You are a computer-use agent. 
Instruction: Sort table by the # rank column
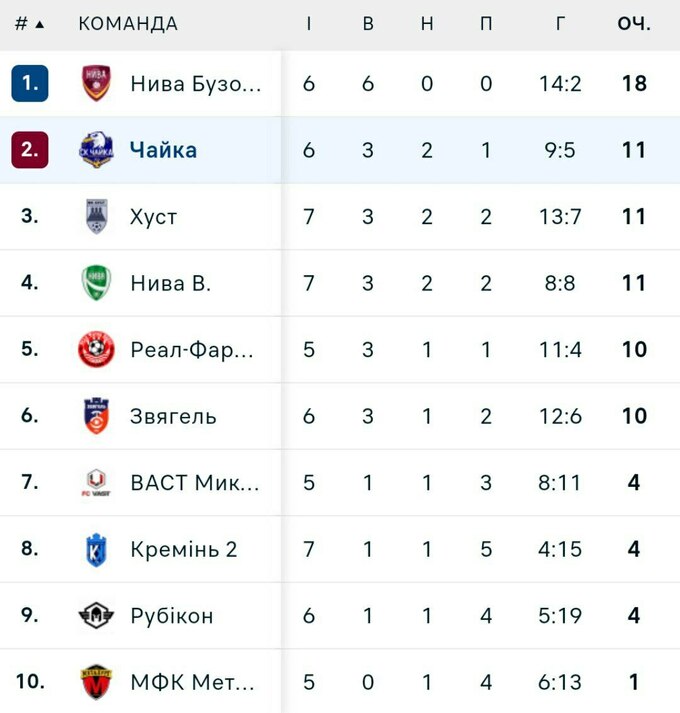tap(29, 24)
